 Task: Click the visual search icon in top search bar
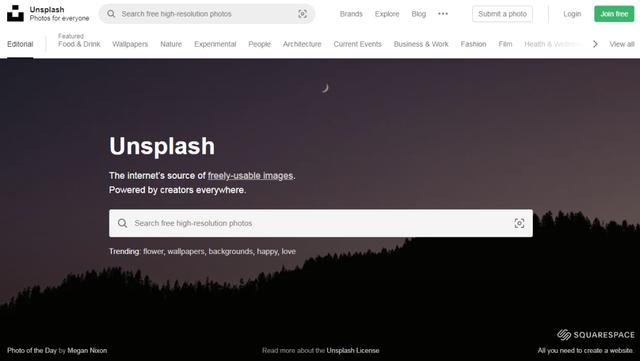(302, 14)
